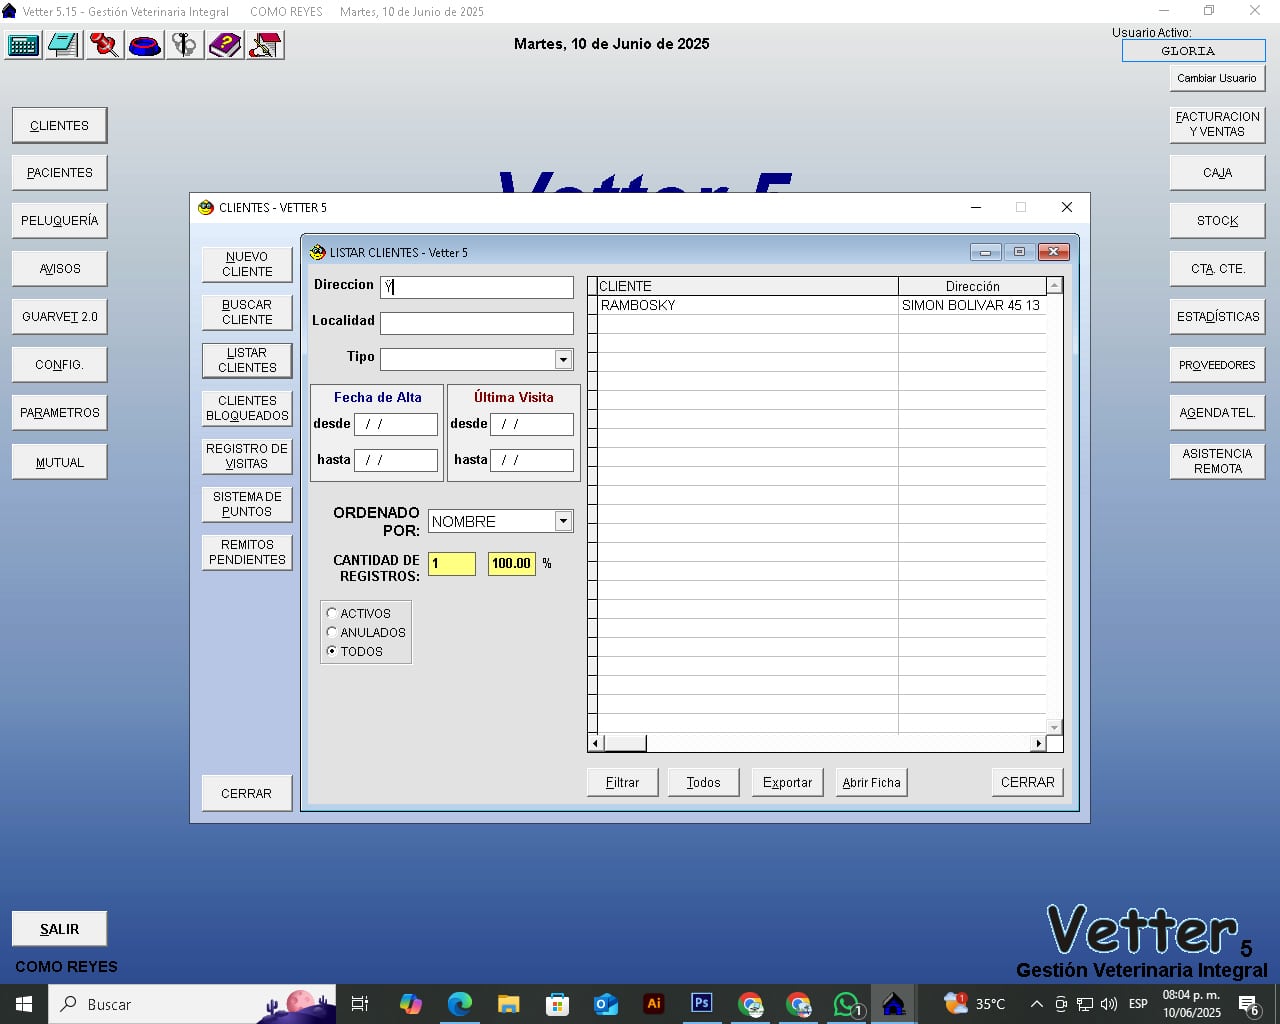This screenshot has width=1280, height=1024.
Task: Click the Direccion input field
Action: point(477,287)
